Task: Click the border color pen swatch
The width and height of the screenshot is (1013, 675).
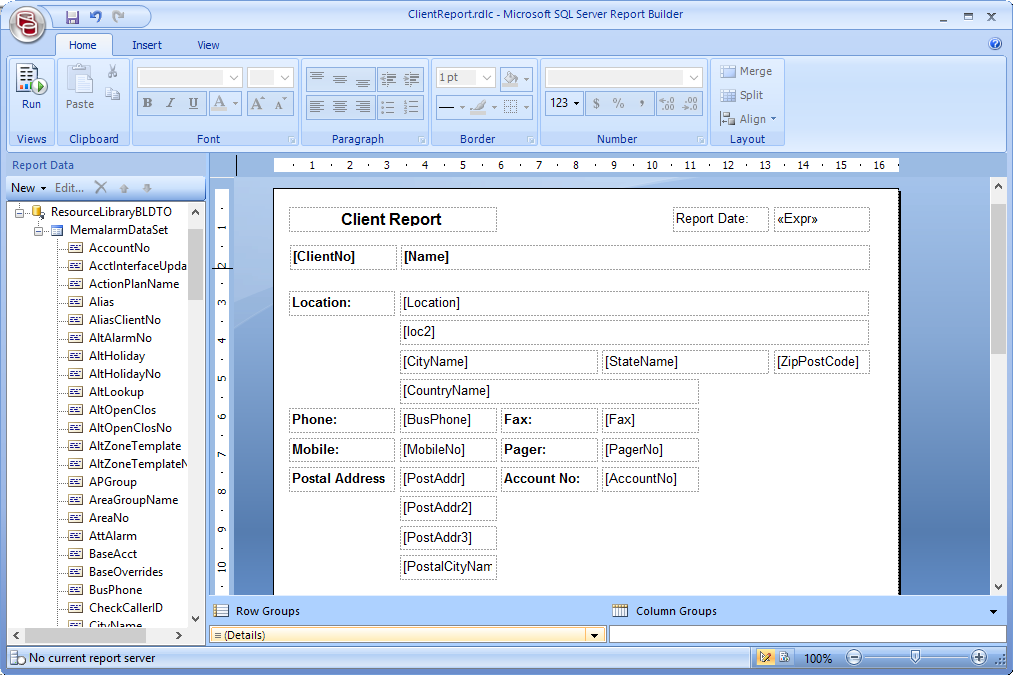Action: pos(478,107)
